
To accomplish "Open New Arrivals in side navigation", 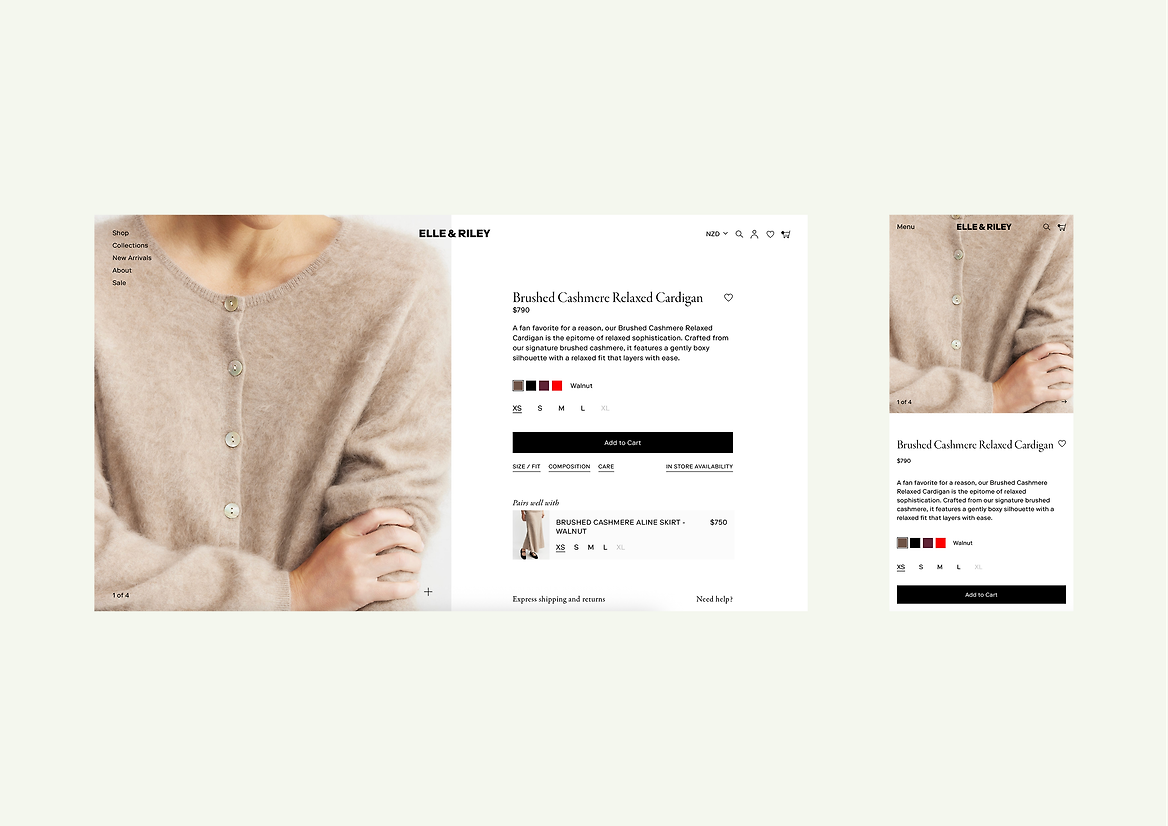I will pos(132,258).
